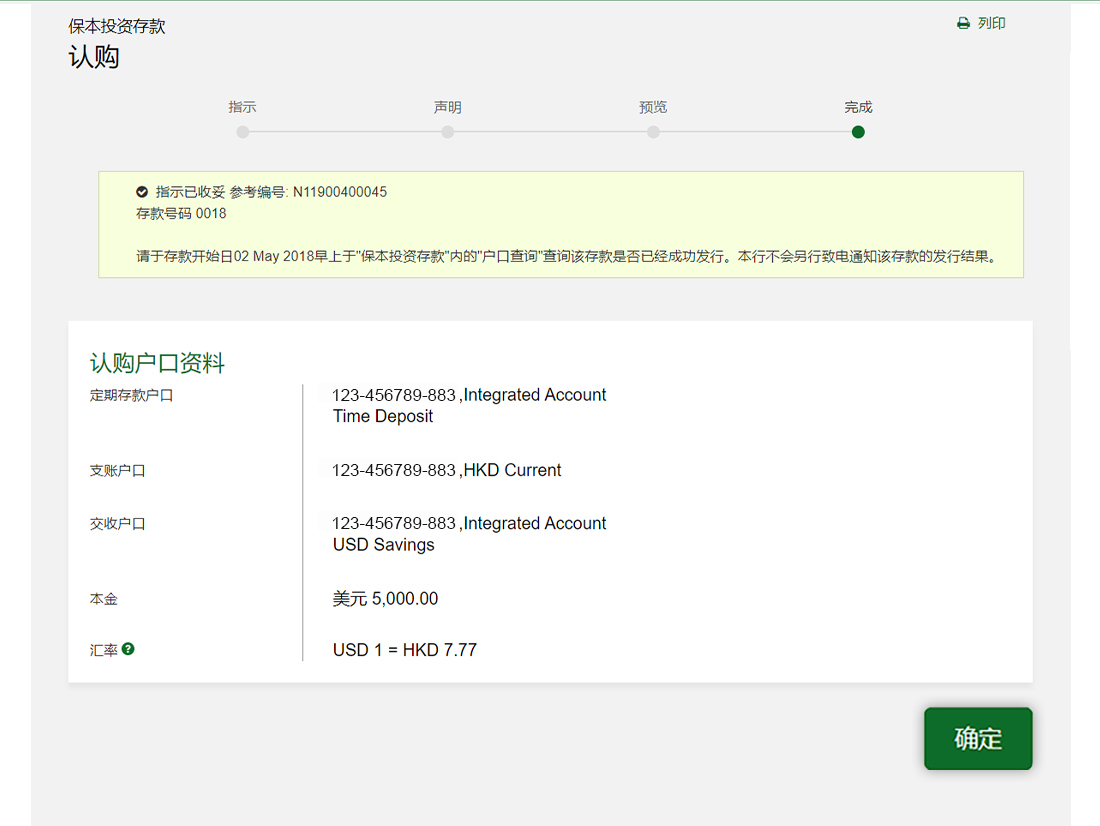Screen dimensions: 1100x826
Task: Click the help question mark next to 汇率
Action: (x=128, y=649)
